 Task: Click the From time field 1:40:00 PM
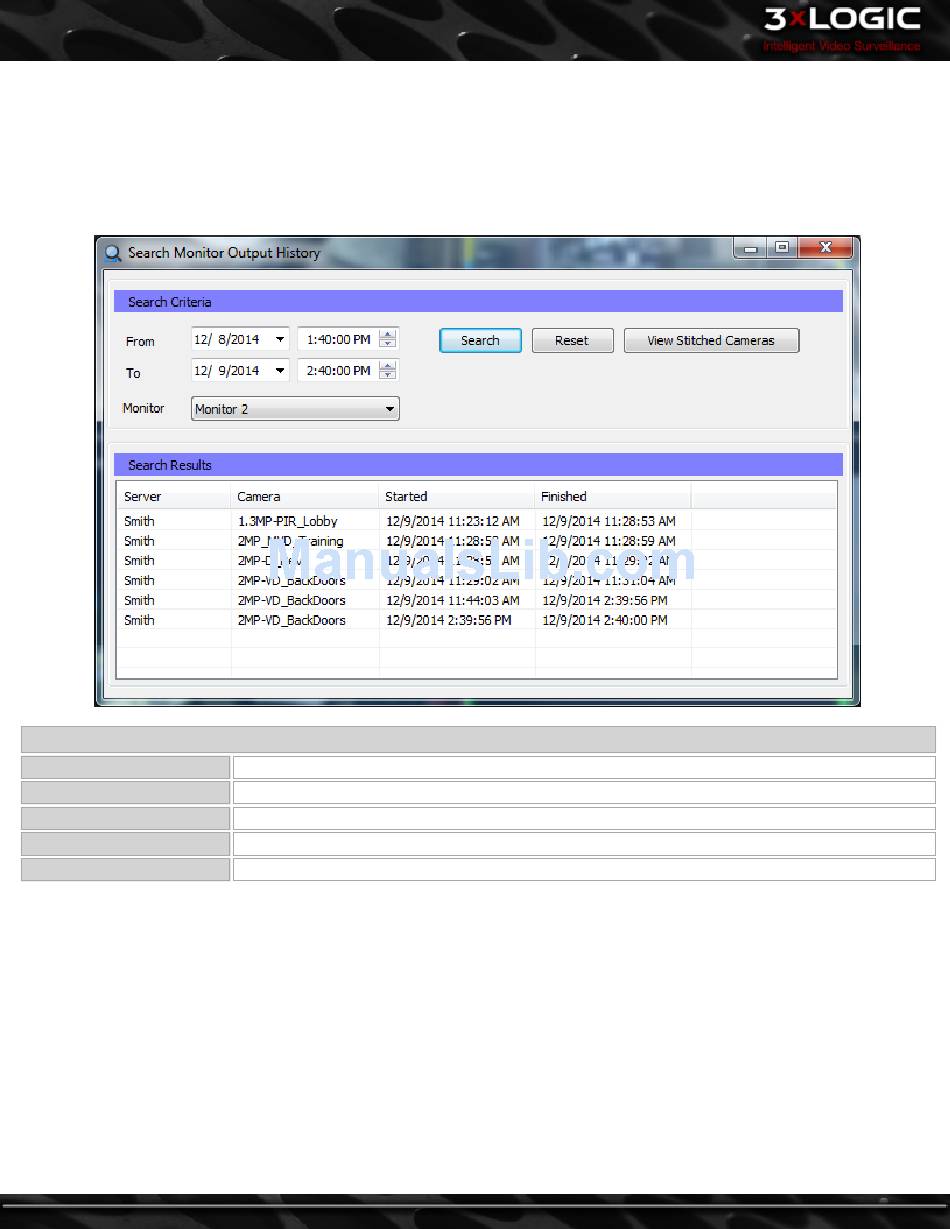click(338, 340)
